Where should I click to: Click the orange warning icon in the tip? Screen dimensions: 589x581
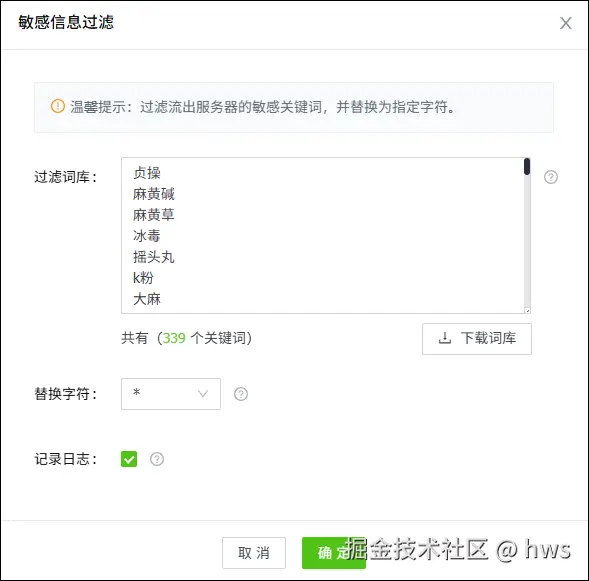pyautogui.click(x=57, y=106)
